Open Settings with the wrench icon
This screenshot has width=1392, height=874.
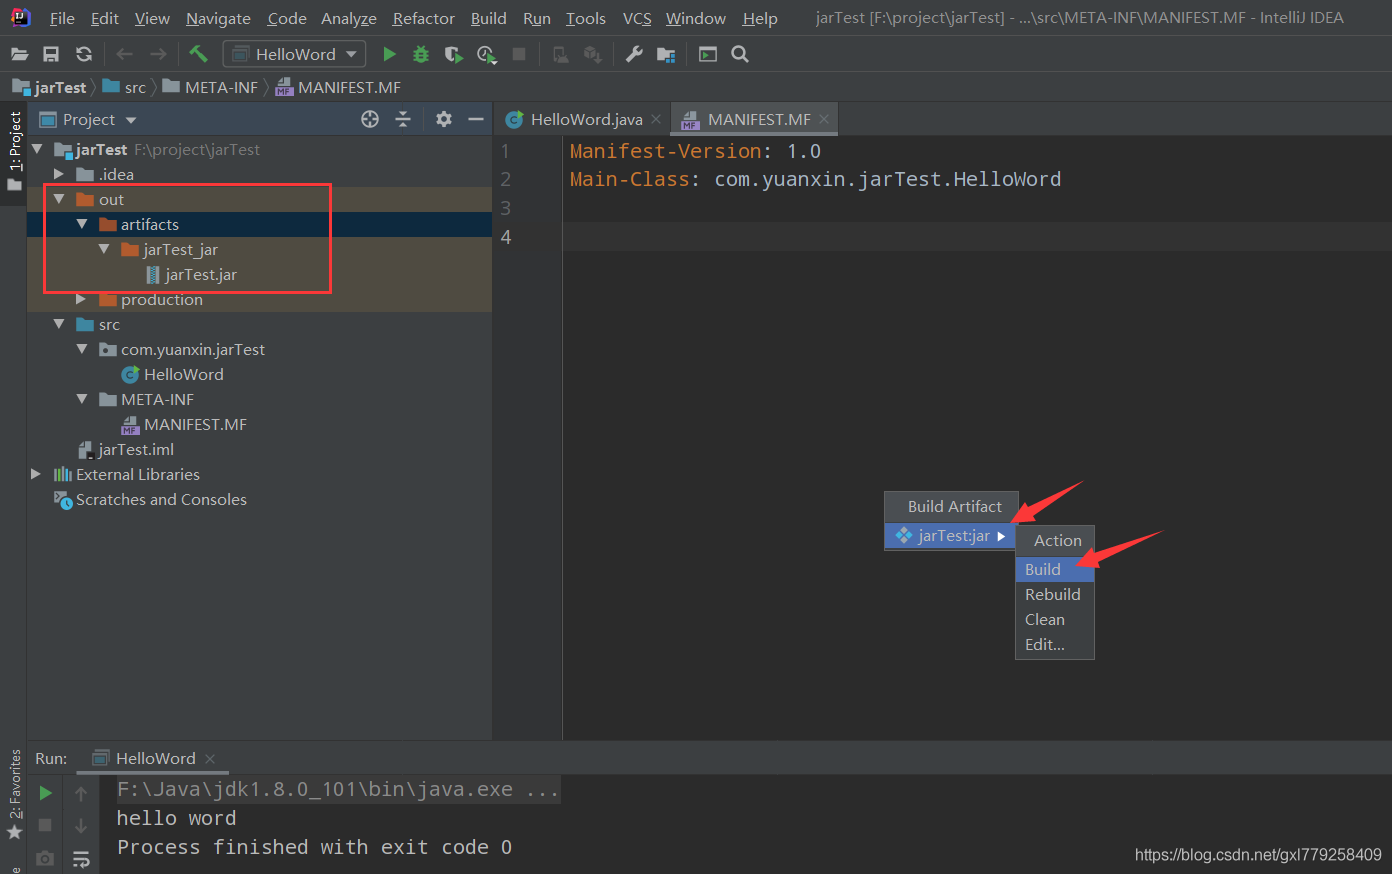[x=634, y=54]
